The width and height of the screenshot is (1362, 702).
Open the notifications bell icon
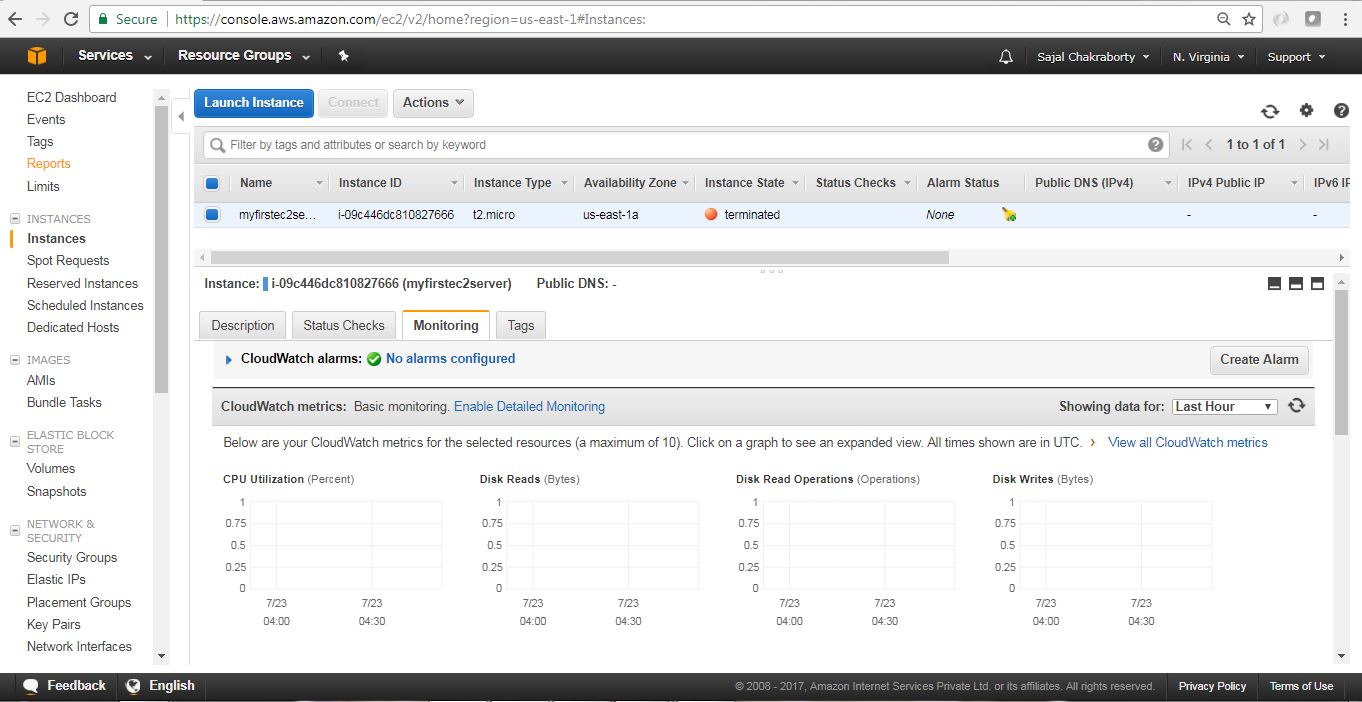(x=1006, y=57)
